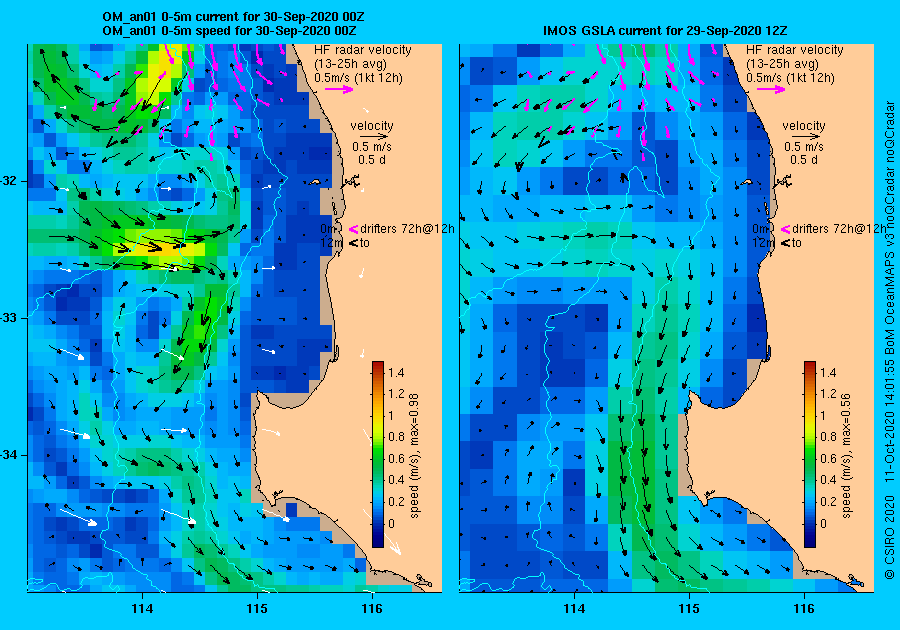Click the small orange island off the coast in OM_an01 map
Image resolution: width=900 pixels, height=630 pixels.
[x=315, y=182]
